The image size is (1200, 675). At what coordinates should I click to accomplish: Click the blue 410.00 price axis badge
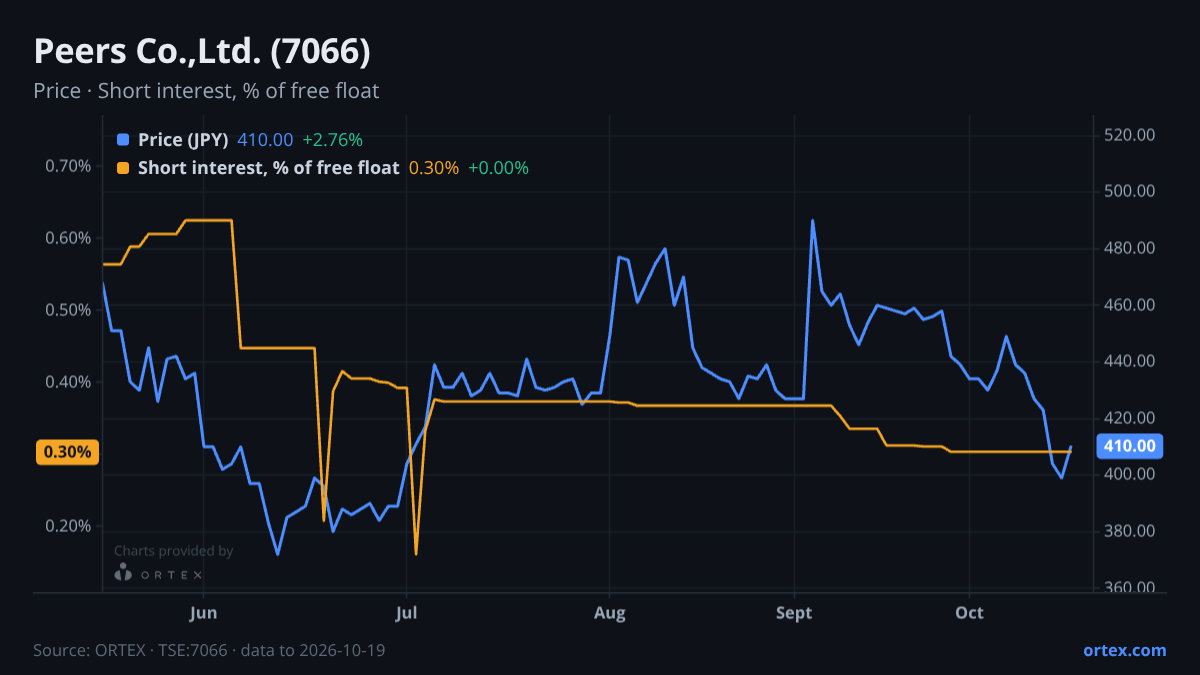(x=1130, y=446)
